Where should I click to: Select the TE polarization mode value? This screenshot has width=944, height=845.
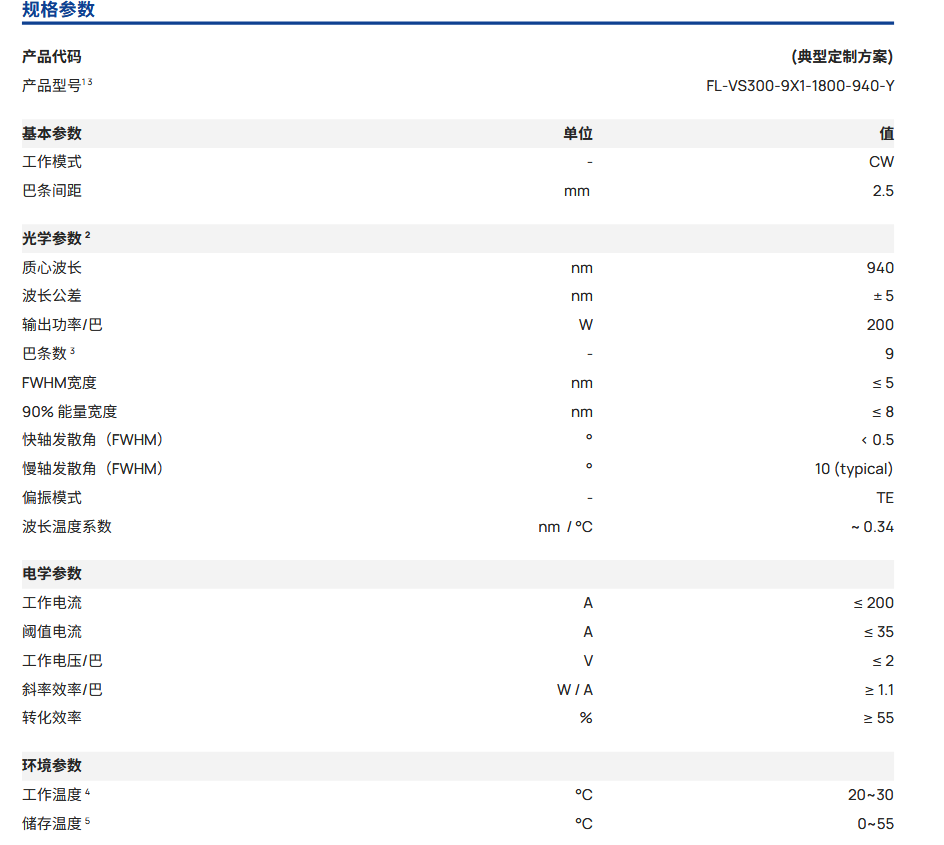coord(884,498)
